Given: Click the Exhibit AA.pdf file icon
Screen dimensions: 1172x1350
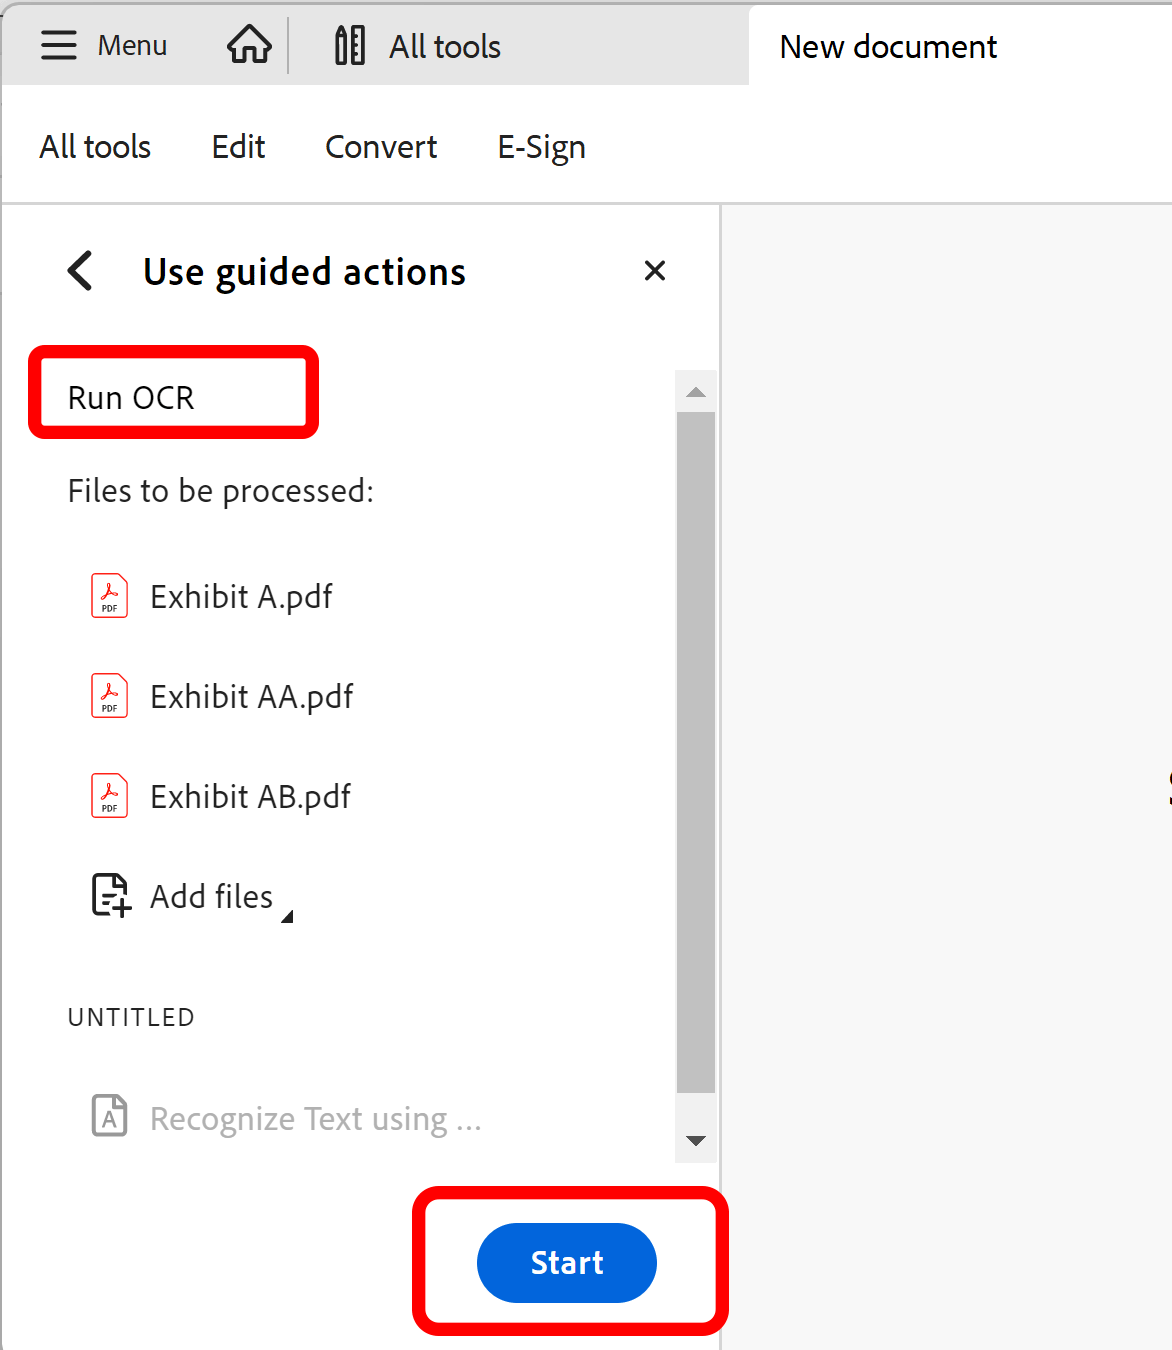Looking at the screenshot, I should click(x=109, y=695).
